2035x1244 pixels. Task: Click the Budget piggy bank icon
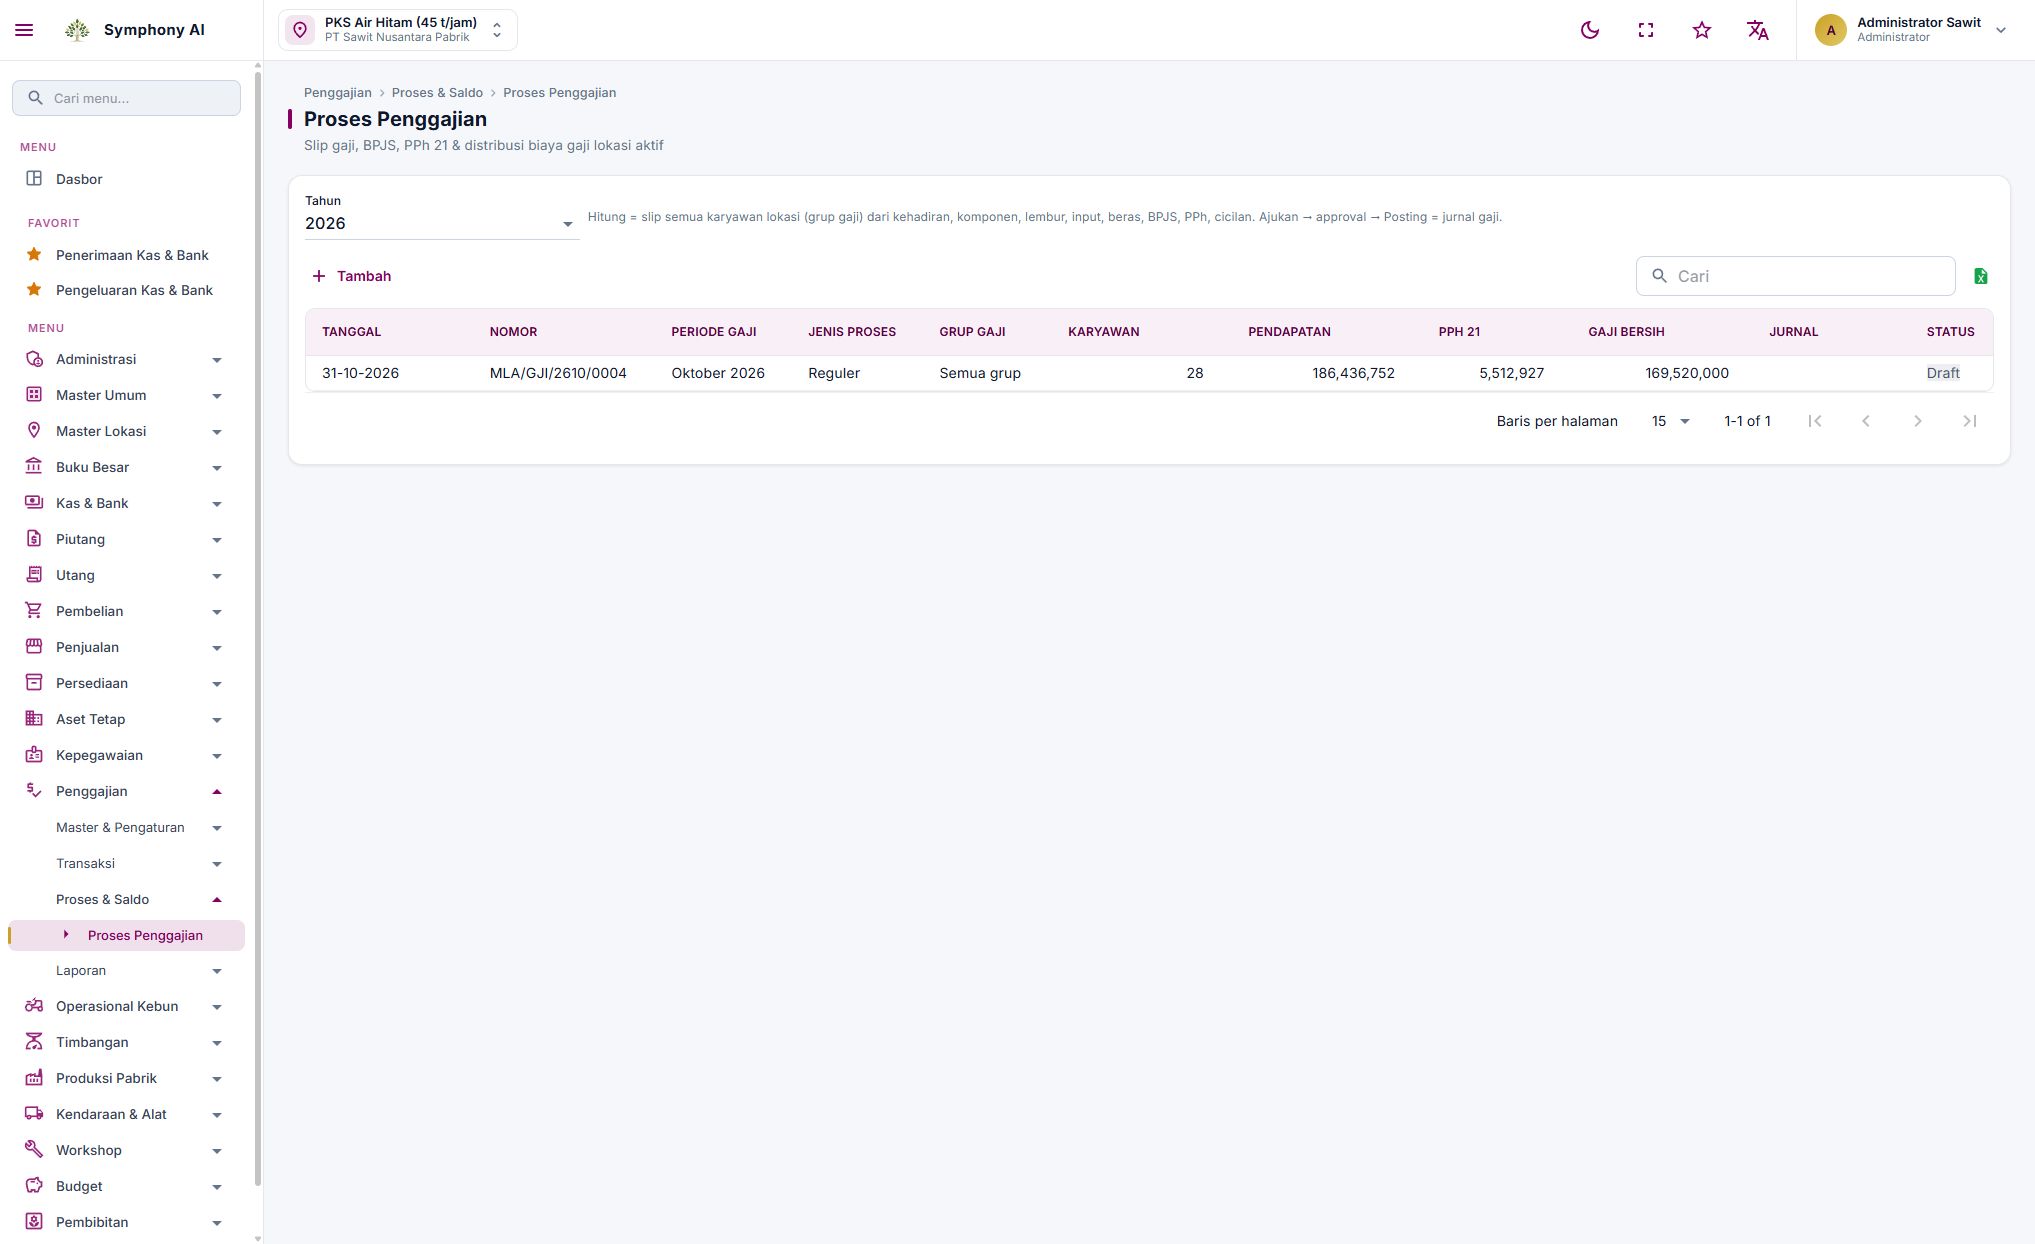click(34, 1186)
